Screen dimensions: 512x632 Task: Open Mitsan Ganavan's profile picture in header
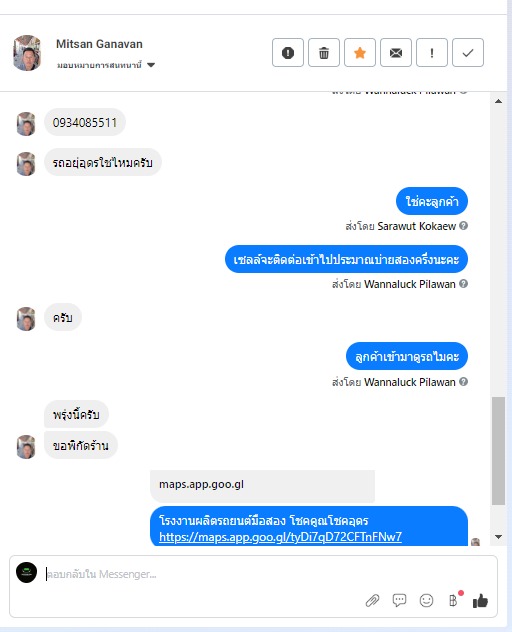(x=27, y=53)
